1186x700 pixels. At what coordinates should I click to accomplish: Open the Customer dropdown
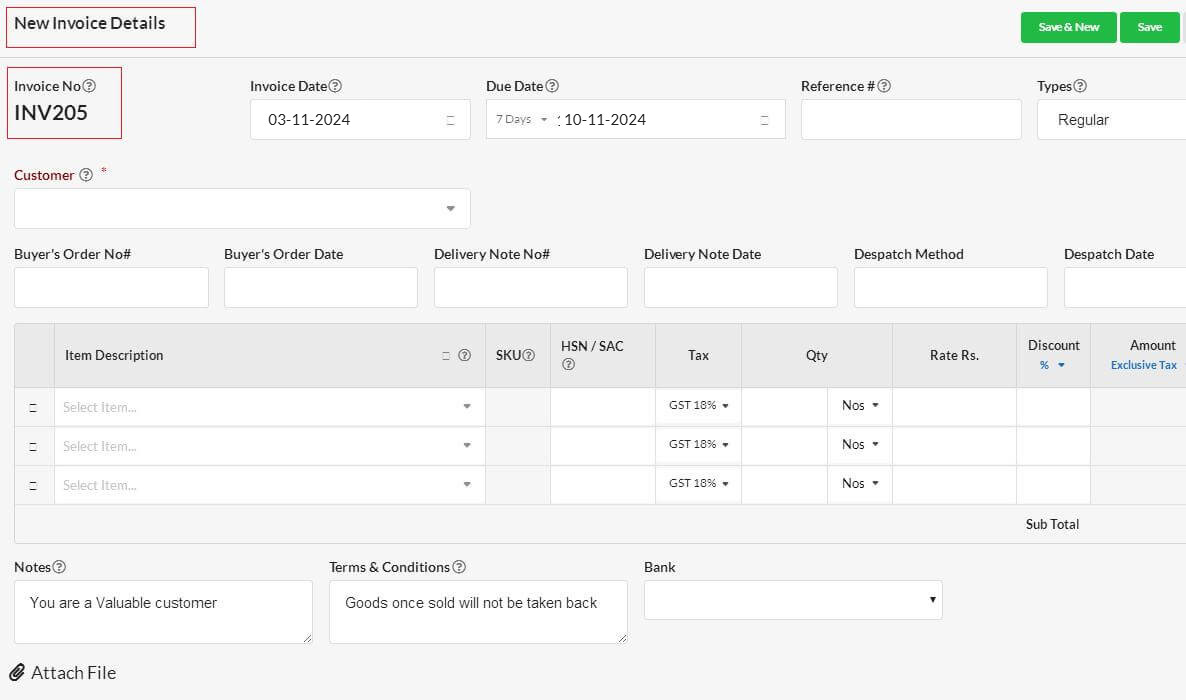click(x=242, y=208)
